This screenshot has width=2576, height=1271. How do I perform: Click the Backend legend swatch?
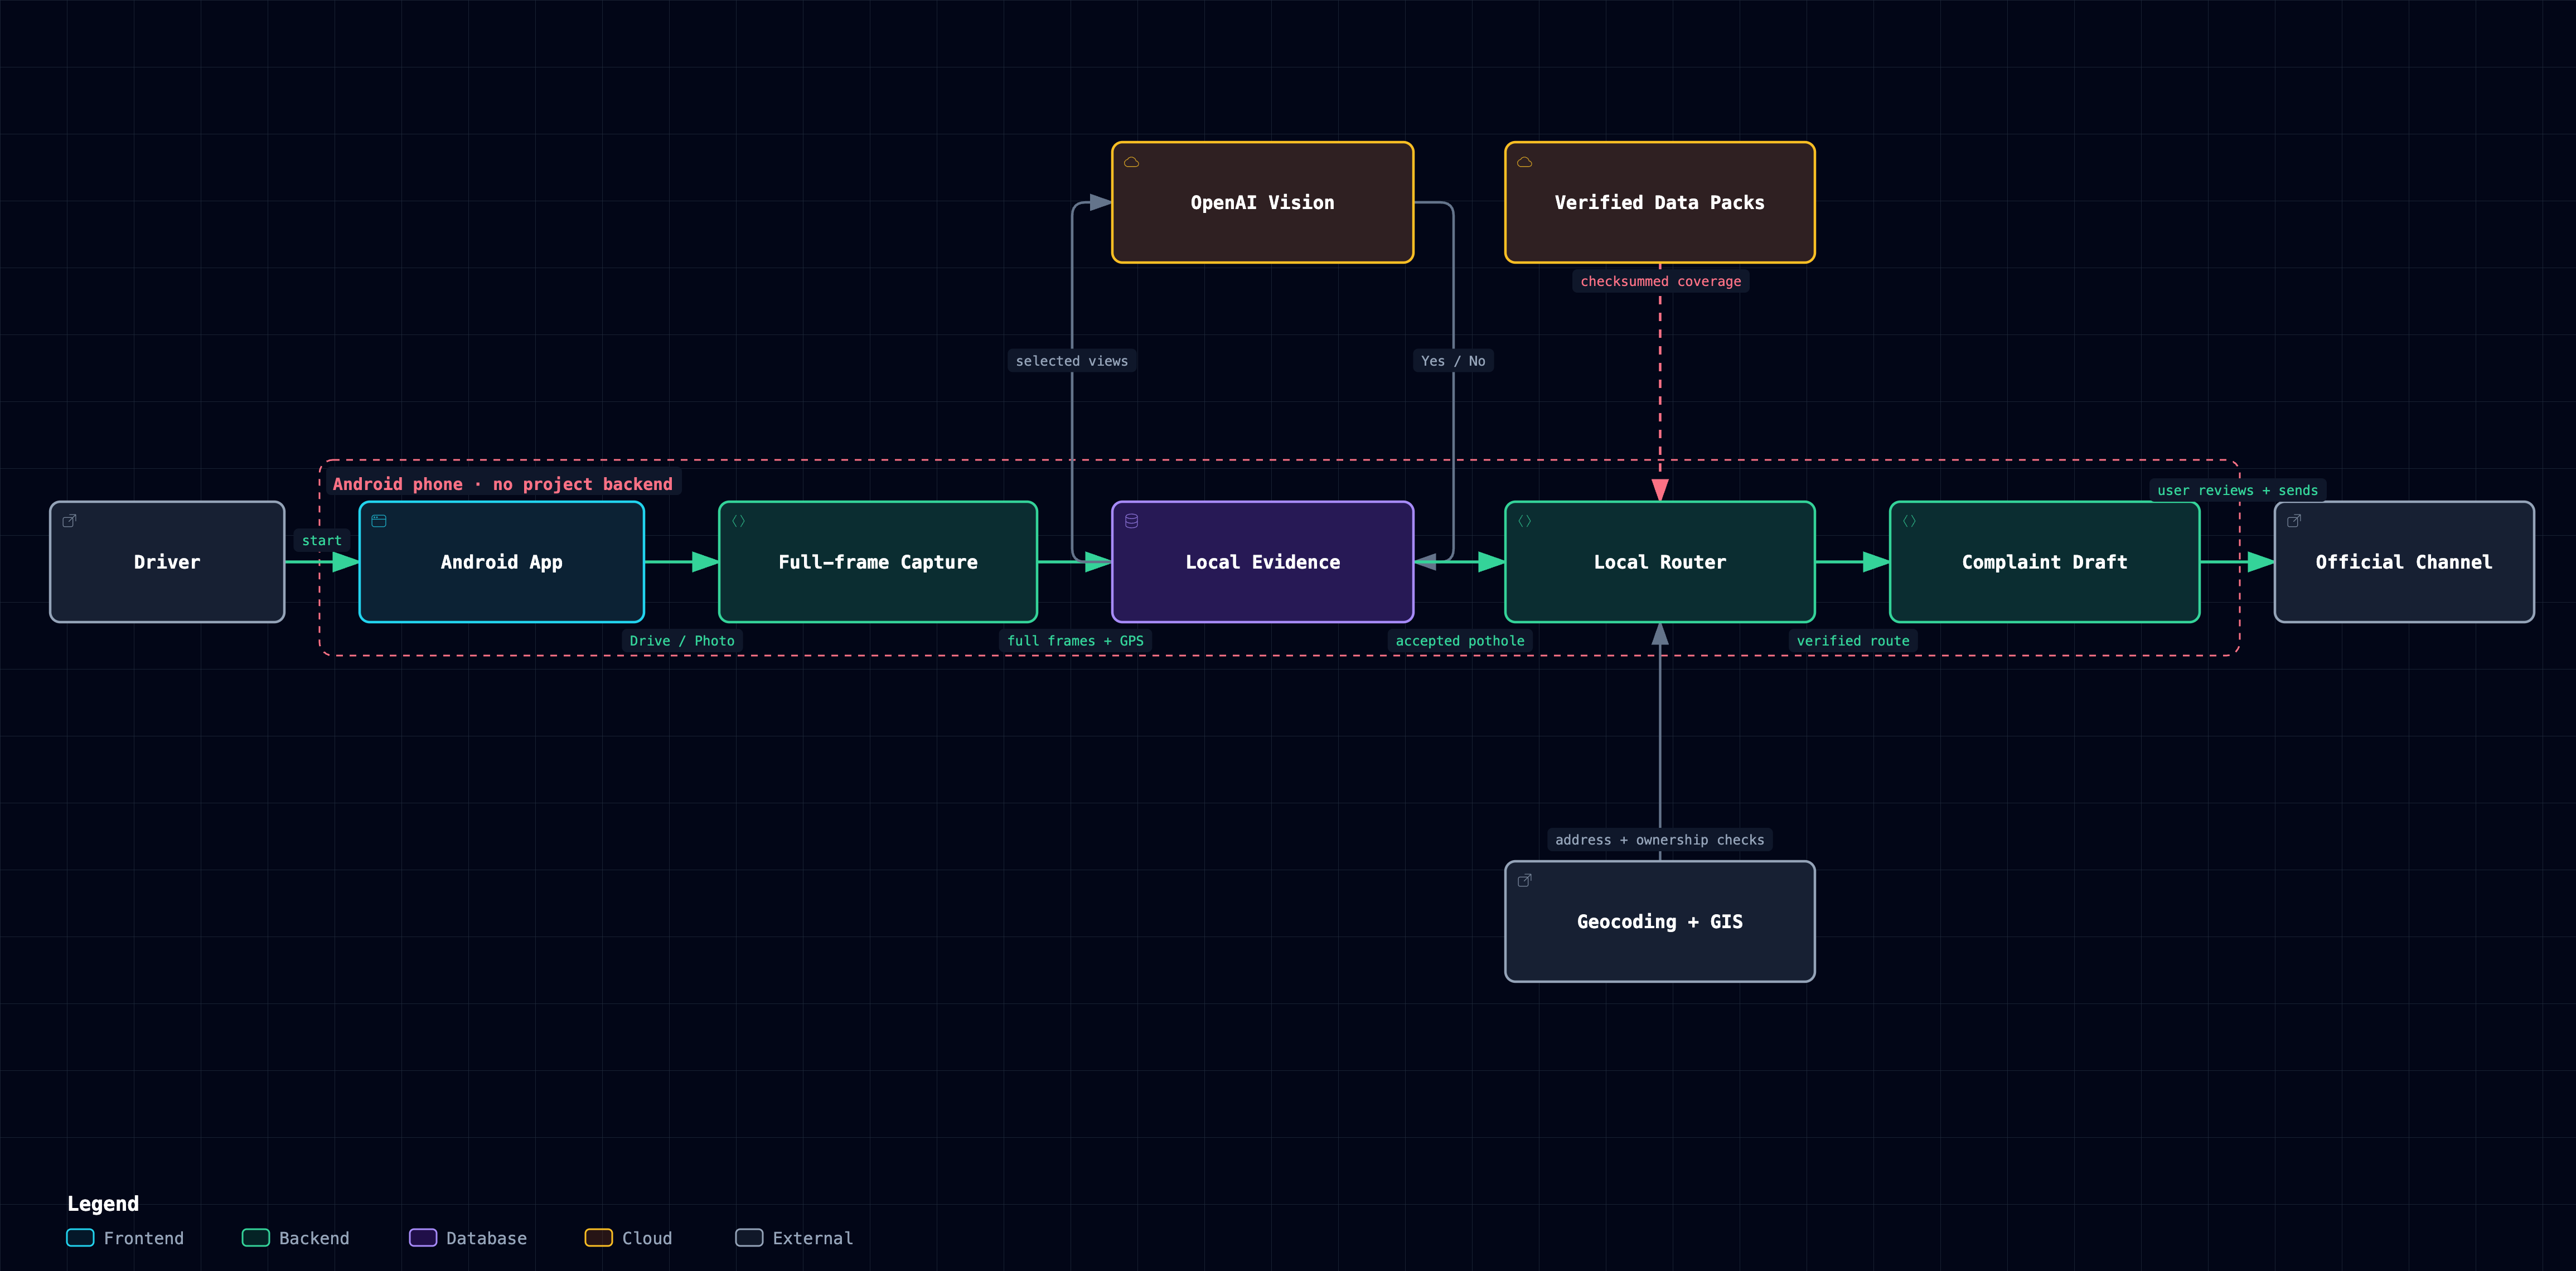click(256, 1238)
